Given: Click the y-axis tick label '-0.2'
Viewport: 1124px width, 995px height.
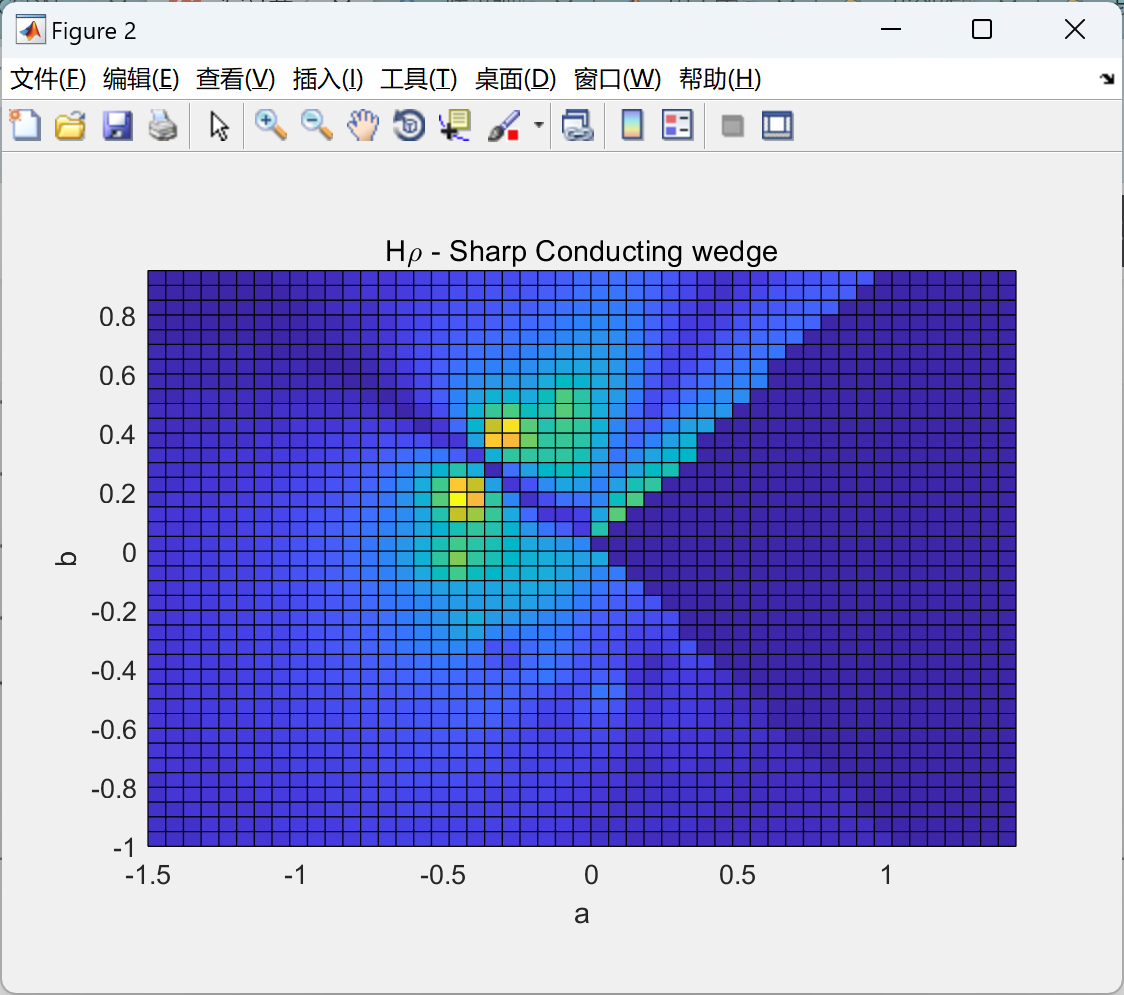Looking at the screenshot, I should (x=113, y=612).
